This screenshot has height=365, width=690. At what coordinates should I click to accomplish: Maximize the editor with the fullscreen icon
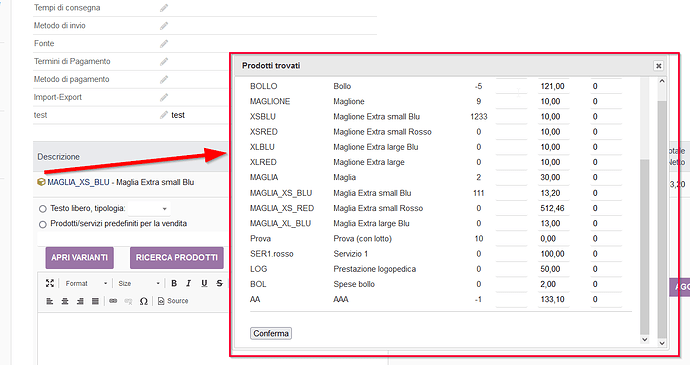pos(50,283)
